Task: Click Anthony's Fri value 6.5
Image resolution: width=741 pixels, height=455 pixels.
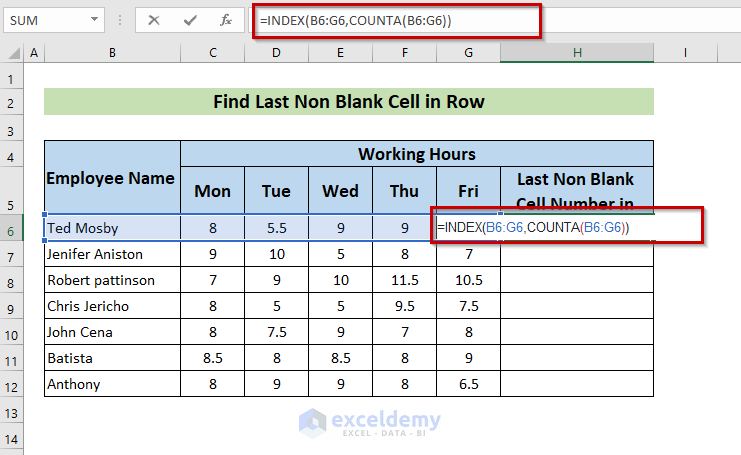Action: pyautogui.click(x=468, y=384)
